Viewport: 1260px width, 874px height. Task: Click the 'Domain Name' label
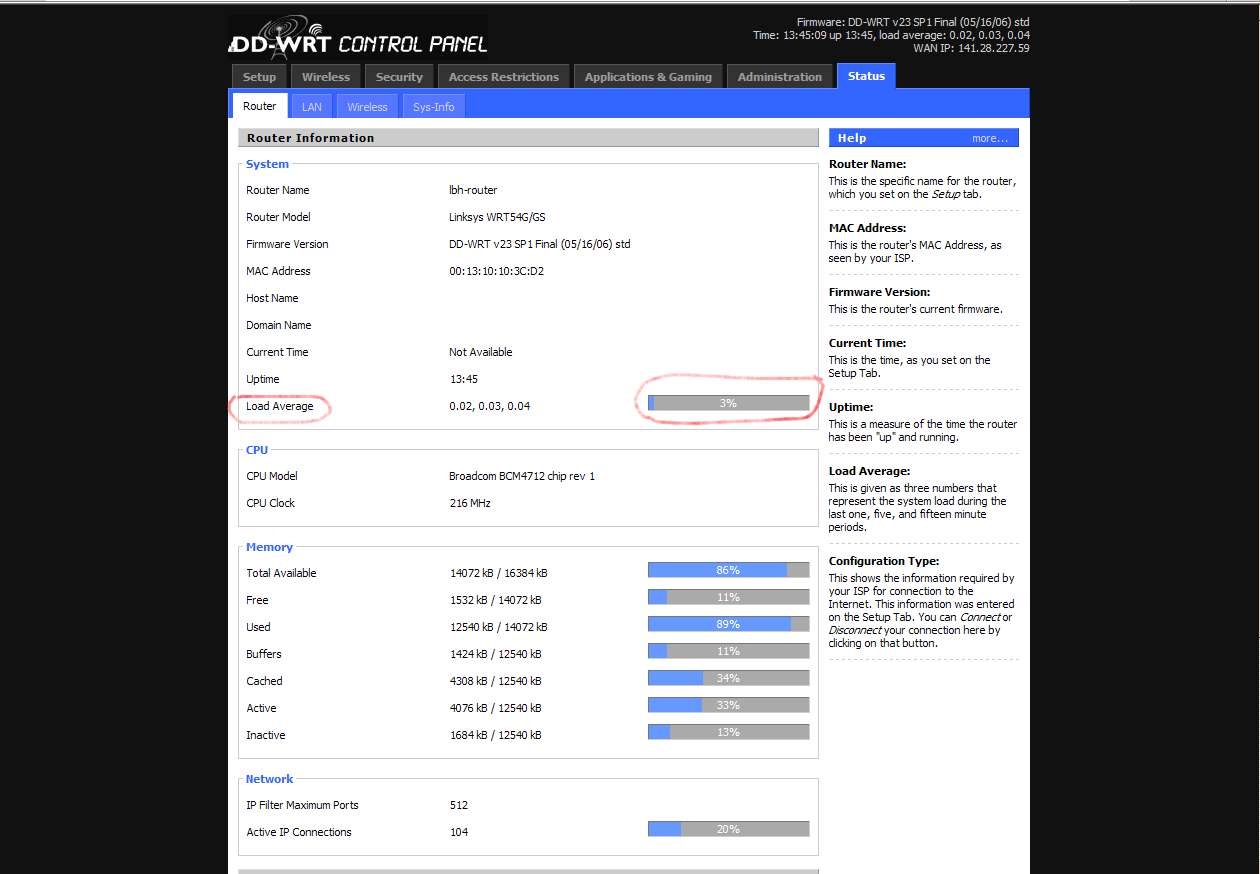click(x=278, y=325)
